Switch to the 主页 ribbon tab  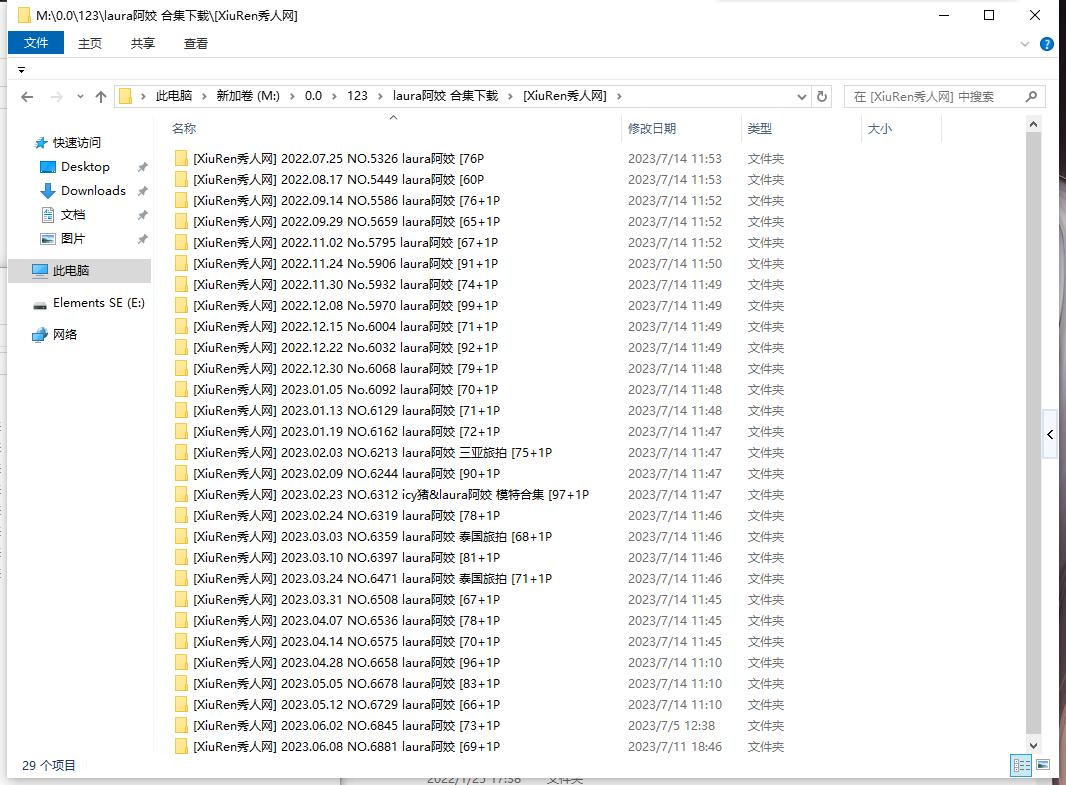point(90,43)
